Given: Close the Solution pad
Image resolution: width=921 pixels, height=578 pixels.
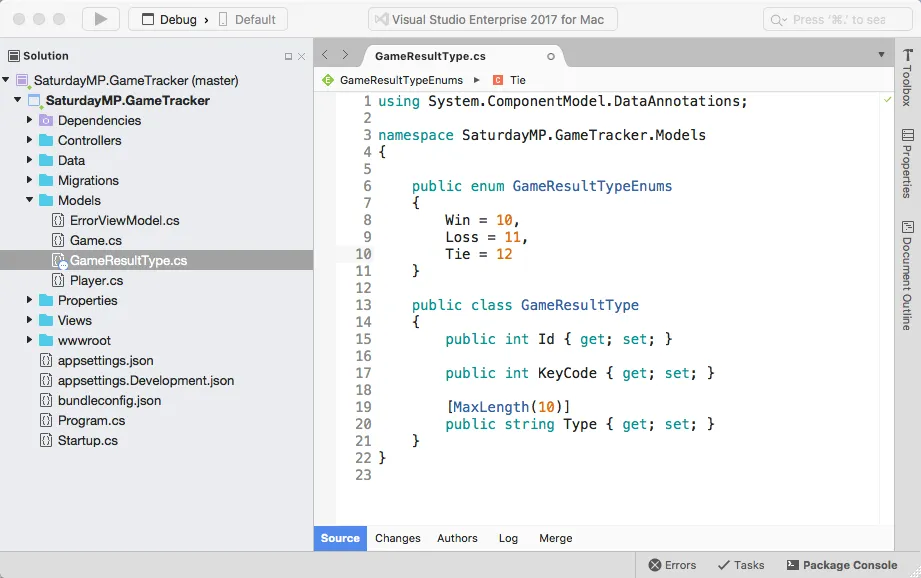Looking at the screenshot, I should (x=301, y=56).
